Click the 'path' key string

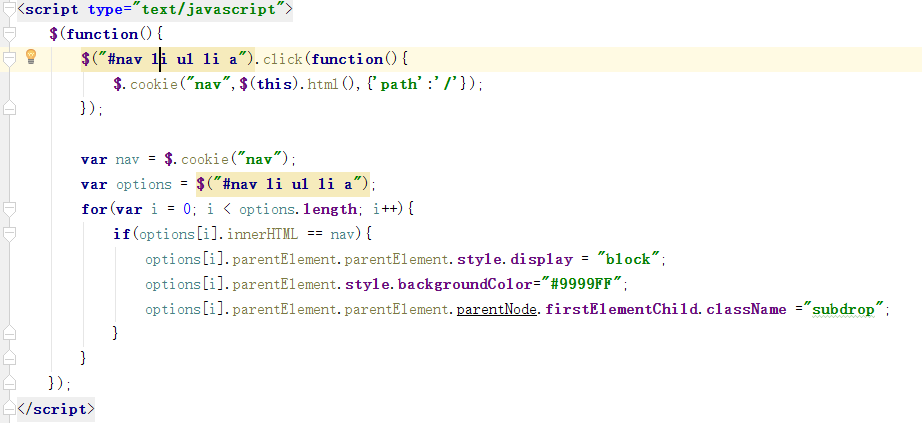[398, 84]
